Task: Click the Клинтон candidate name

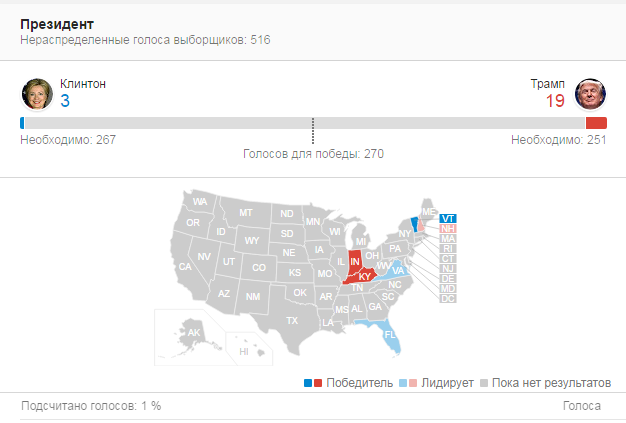Action: (x=82, y=84)
